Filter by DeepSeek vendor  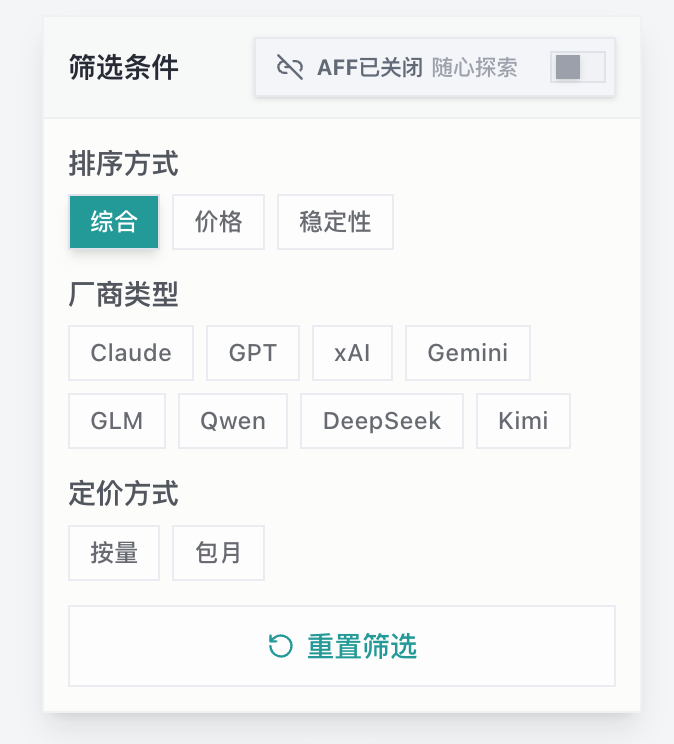(382, 421)
